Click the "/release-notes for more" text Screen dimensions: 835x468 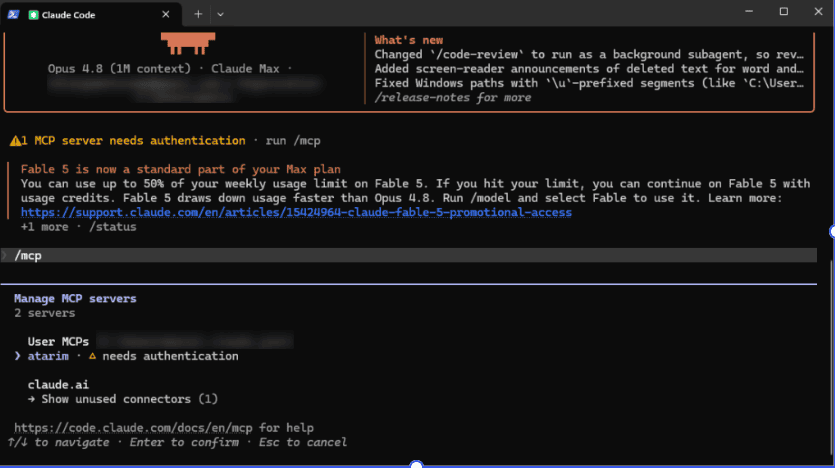tap(453, 97)
